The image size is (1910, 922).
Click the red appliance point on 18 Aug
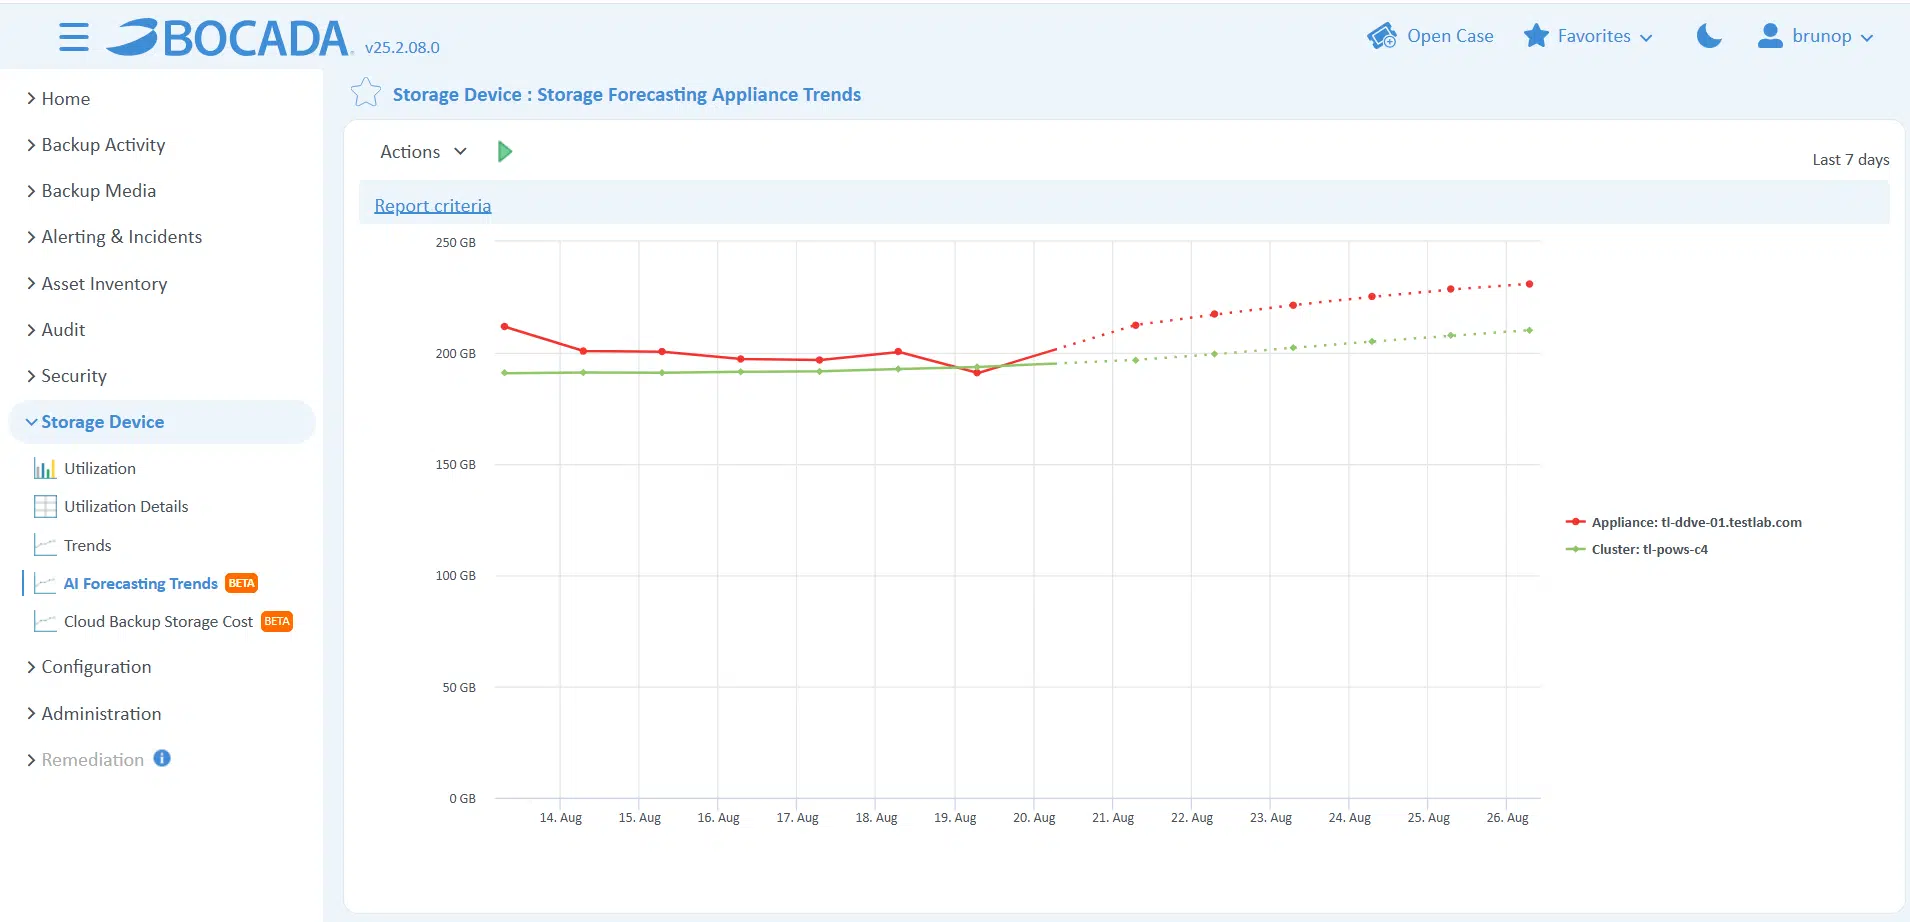(898, 351)
